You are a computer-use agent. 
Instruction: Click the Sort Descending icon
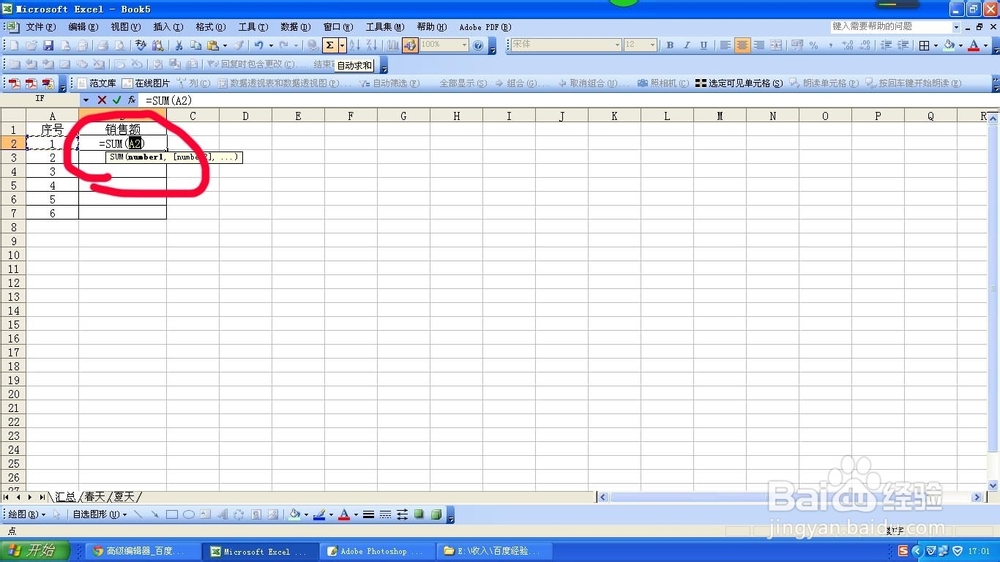[x=372, y=45]
